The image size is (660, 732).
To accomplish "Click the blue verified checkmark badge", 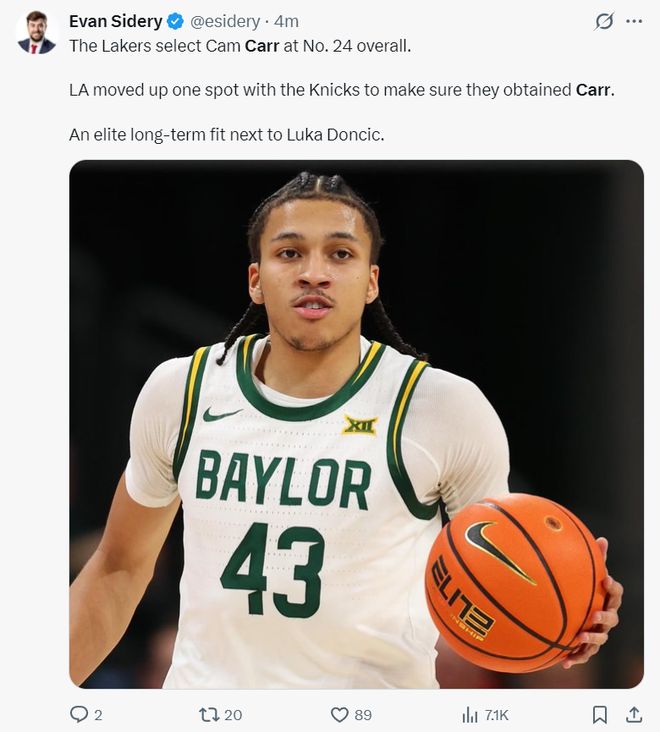I will click(x=175, y=21).
